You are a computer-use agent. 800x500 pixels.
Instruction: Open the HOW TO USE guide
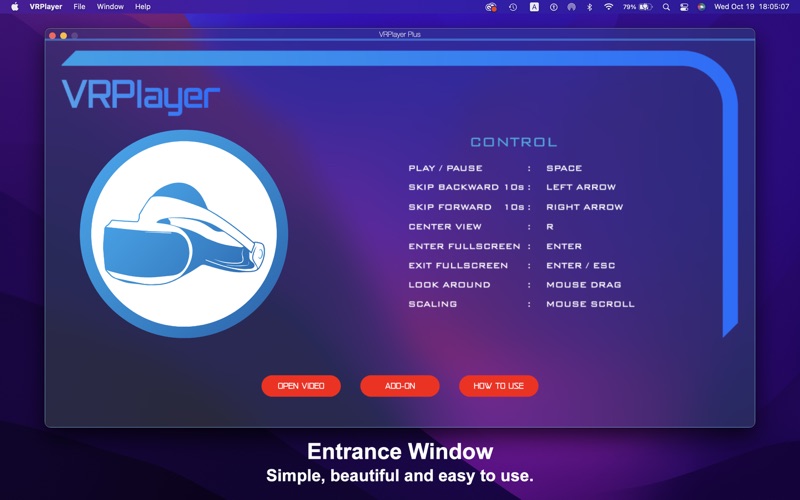pos(498,386)
